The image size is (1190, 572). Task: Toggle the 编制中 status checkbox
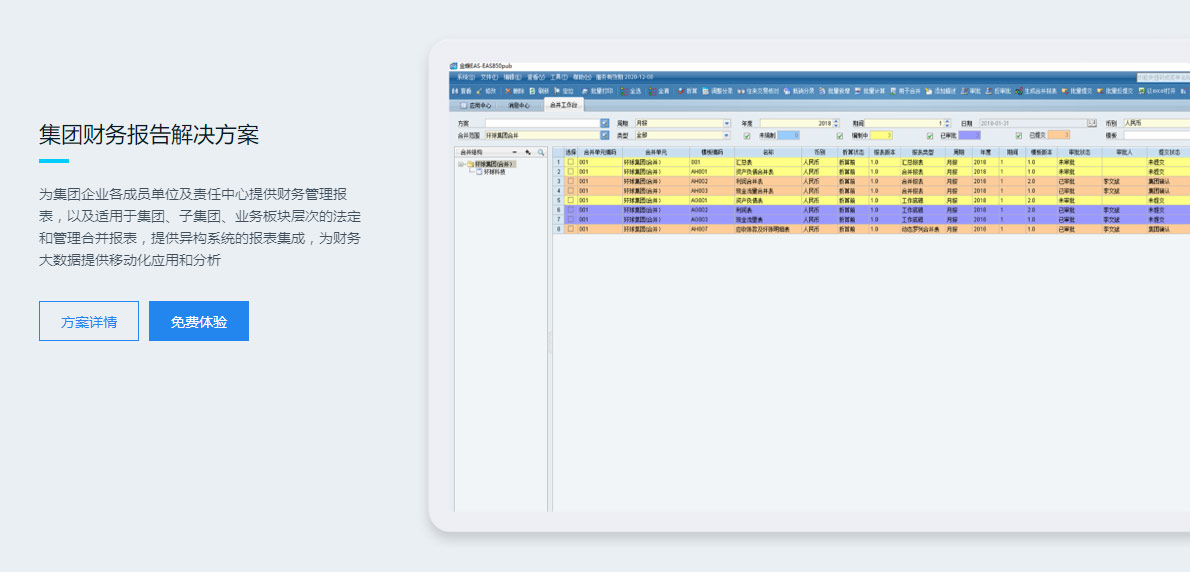click(839, 136)
